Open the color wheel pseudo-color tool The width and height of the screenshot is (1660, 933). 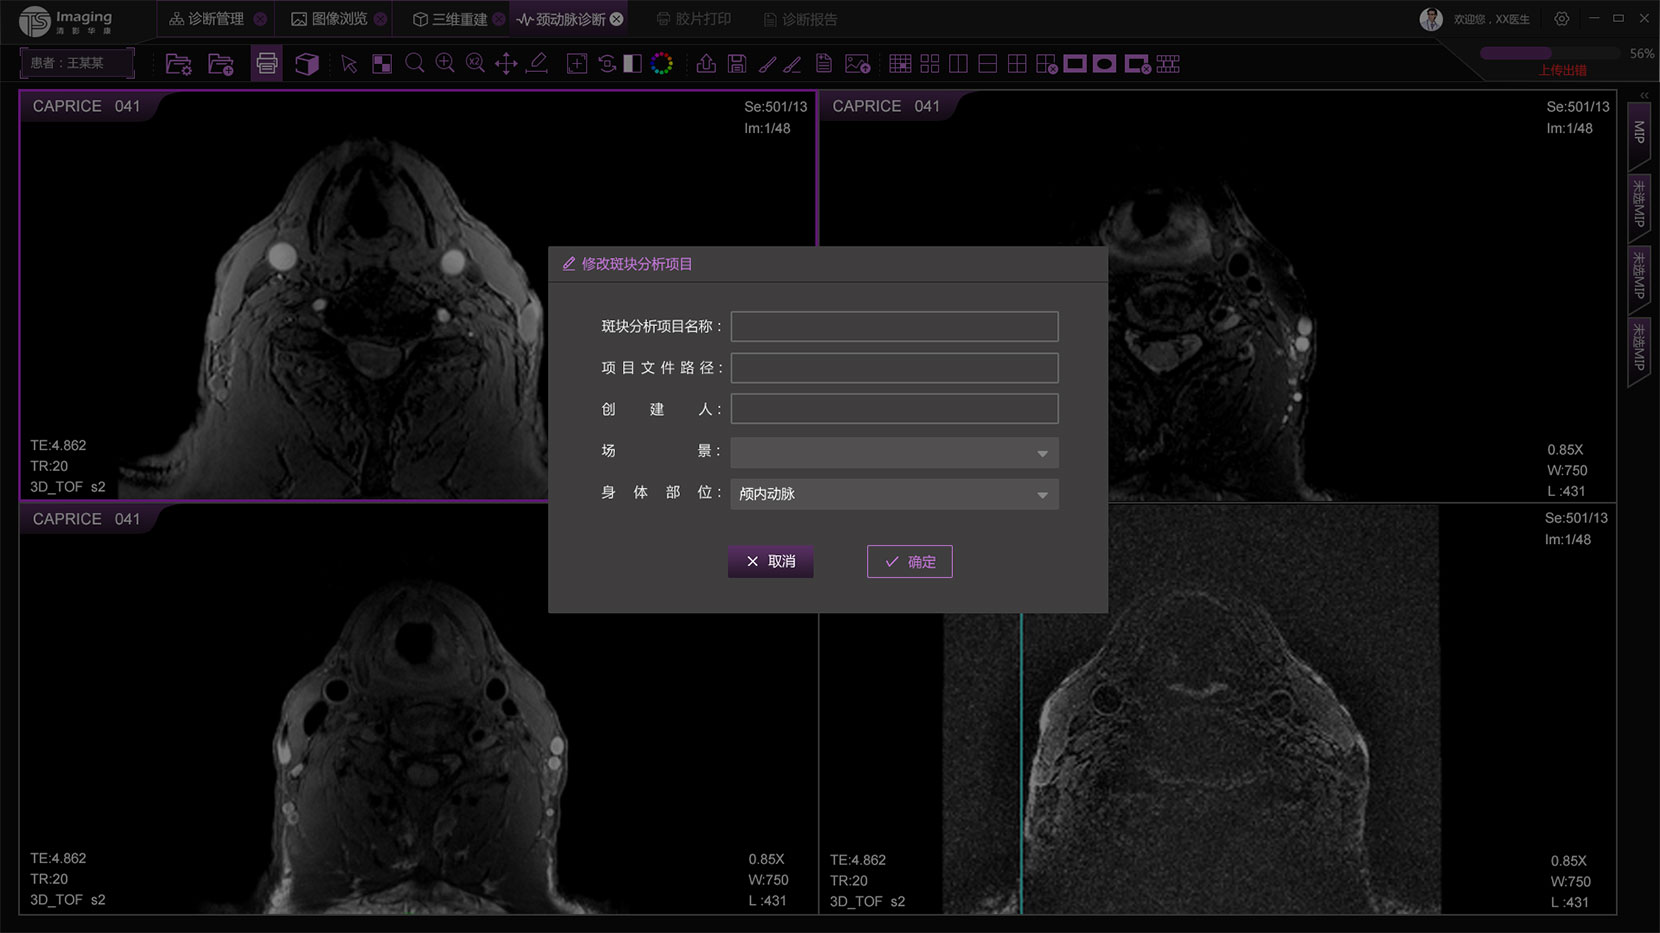(662, 64)
